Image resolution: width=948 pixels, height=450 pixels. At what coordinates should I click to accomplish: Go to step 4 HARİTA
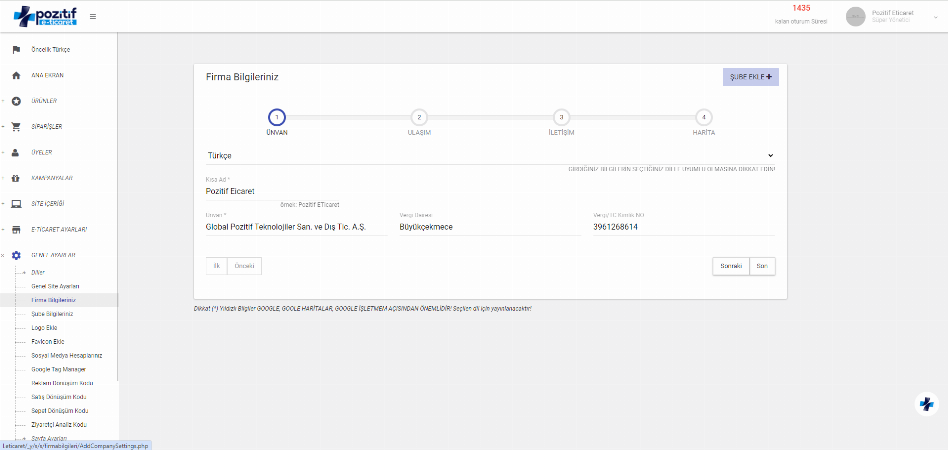tap(704, 117)
